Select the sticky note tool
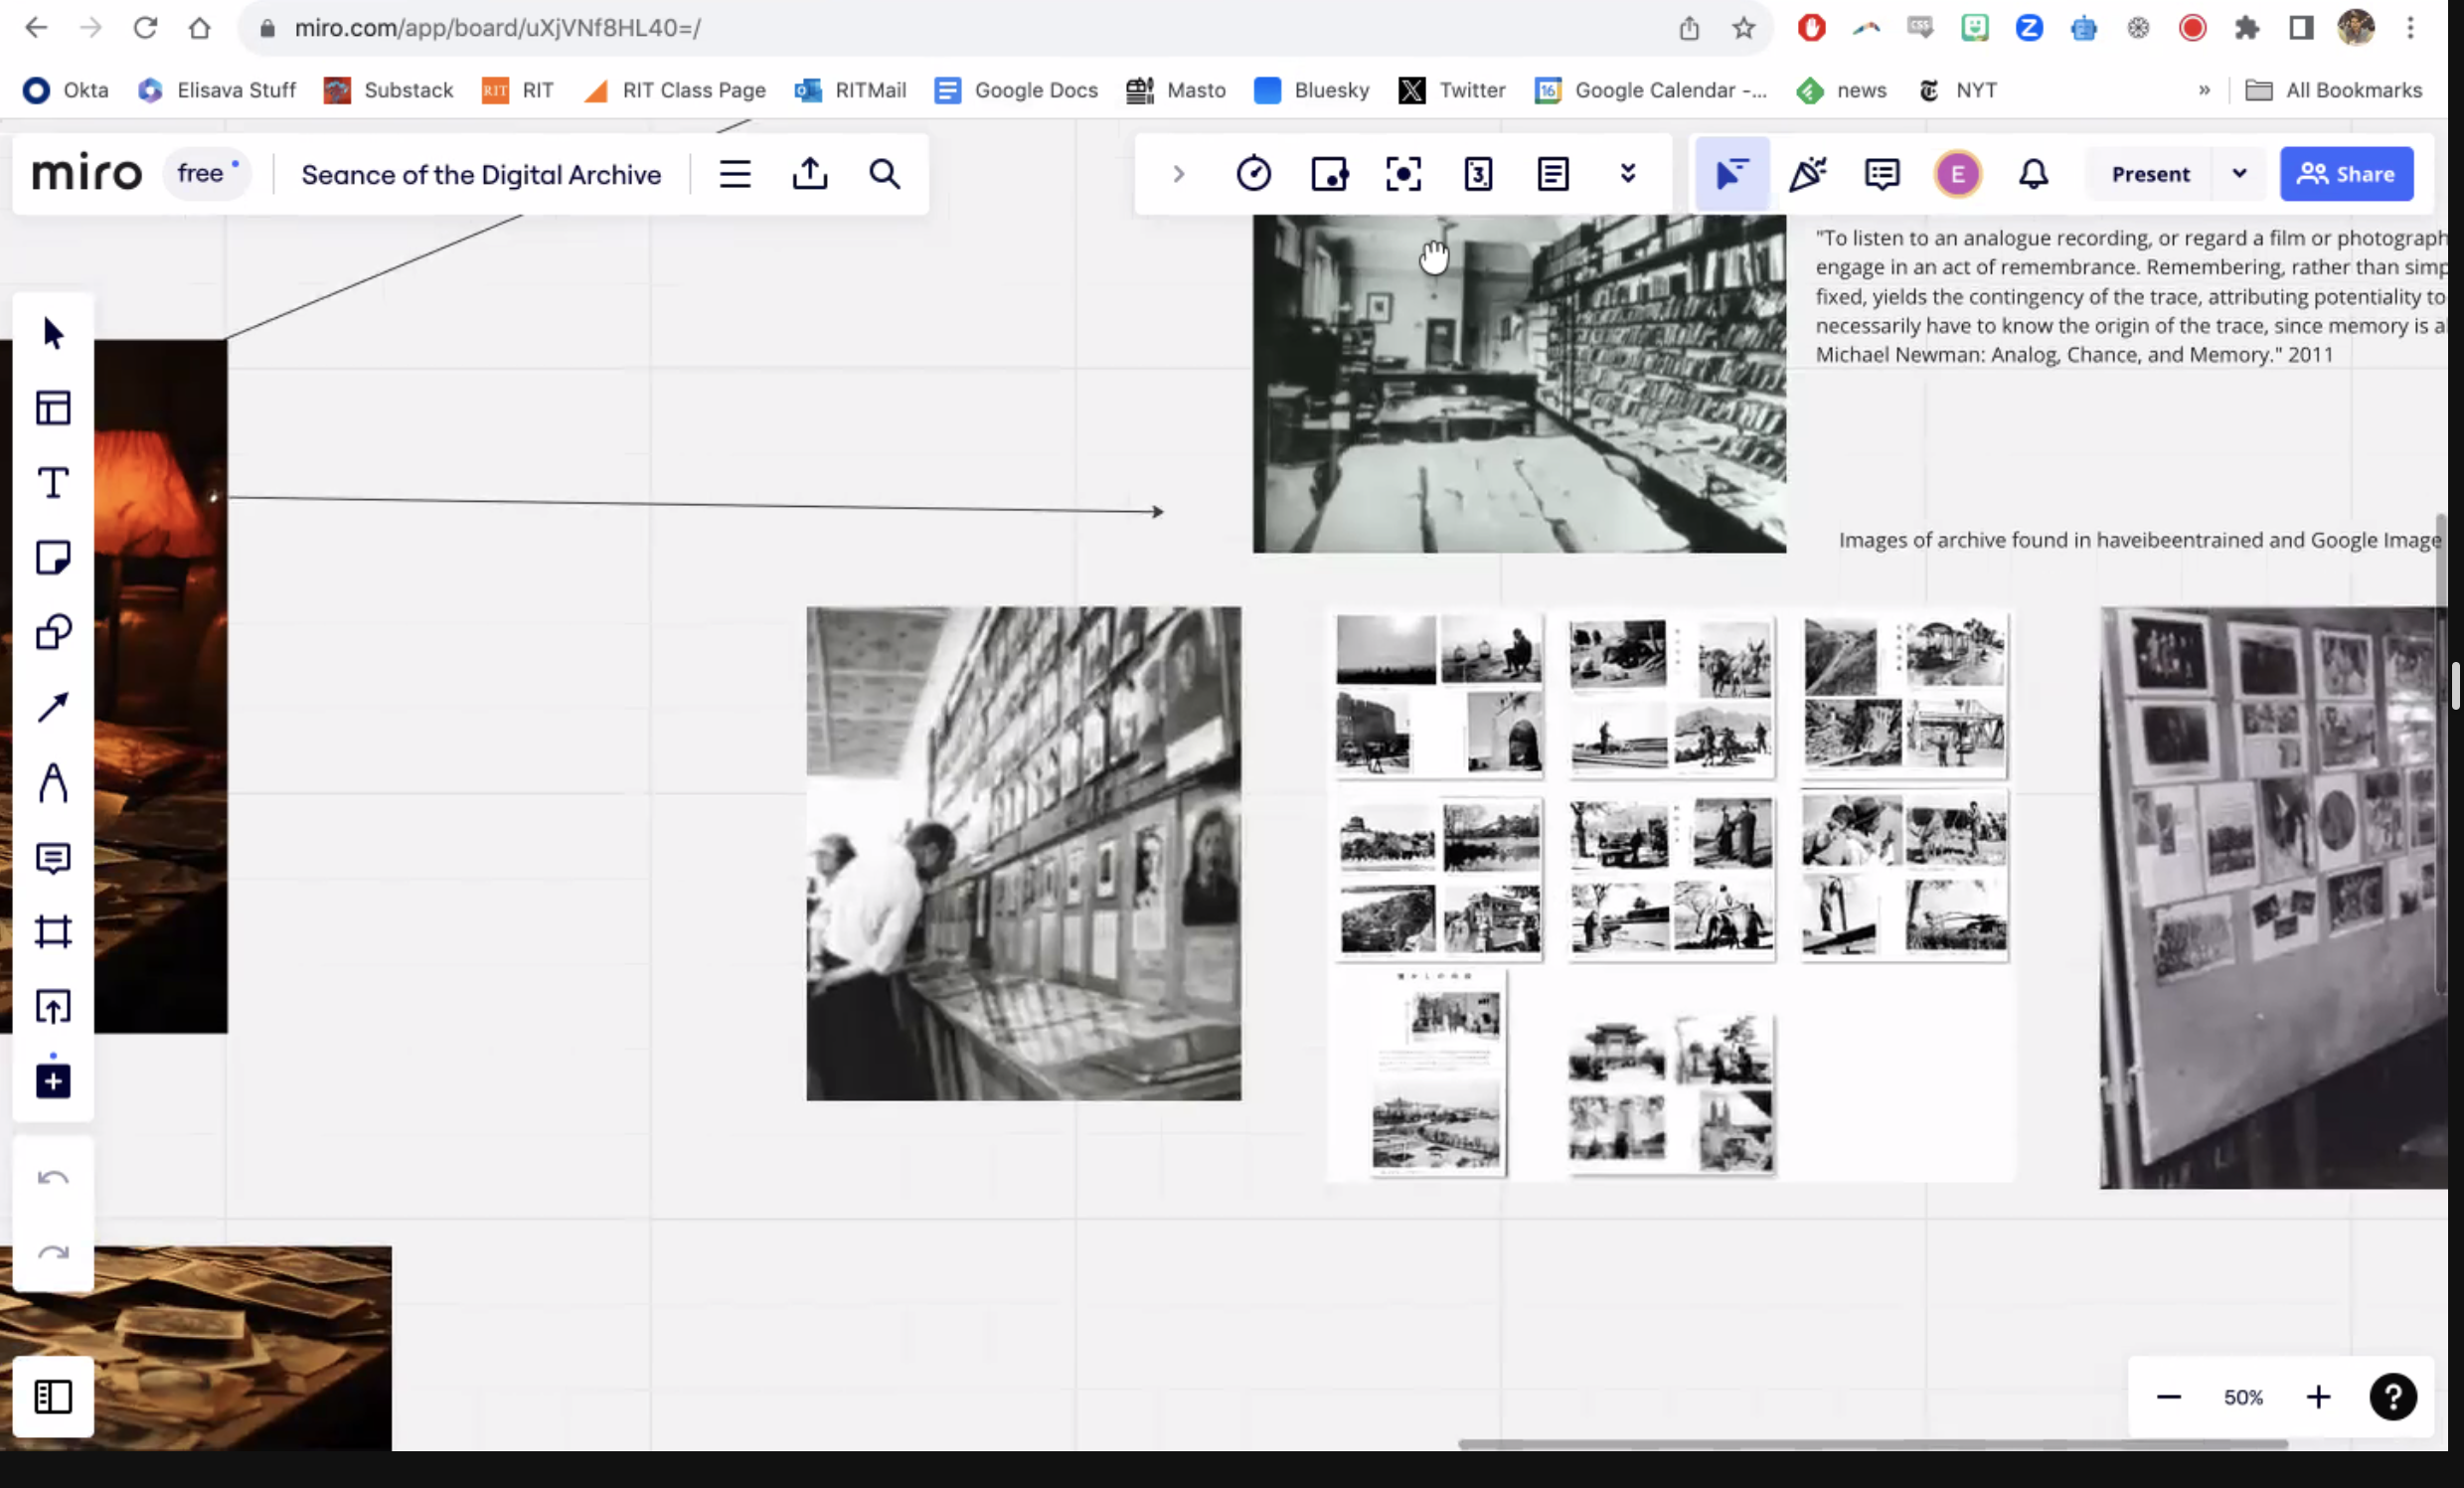The height and width of the screenshot is (1488, 2464). tap(53, 558)
